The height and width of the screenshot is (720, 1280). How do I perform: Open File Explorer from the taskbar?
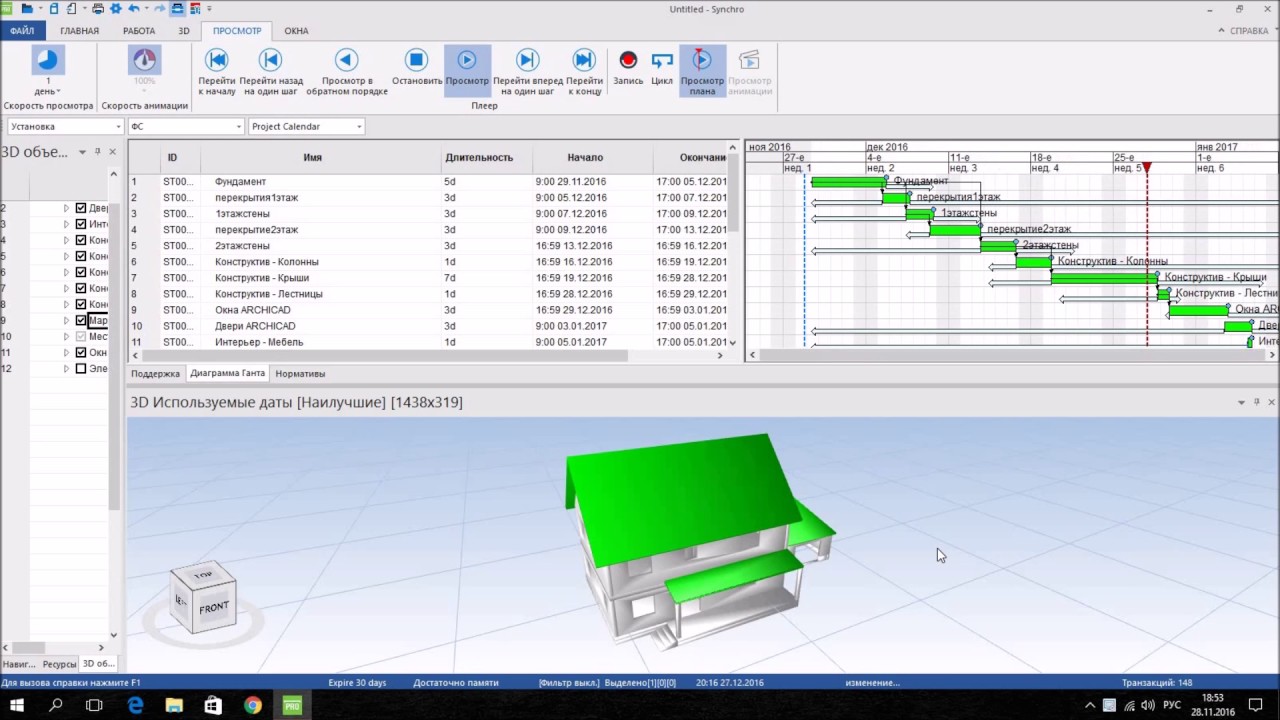click(174, 705)
